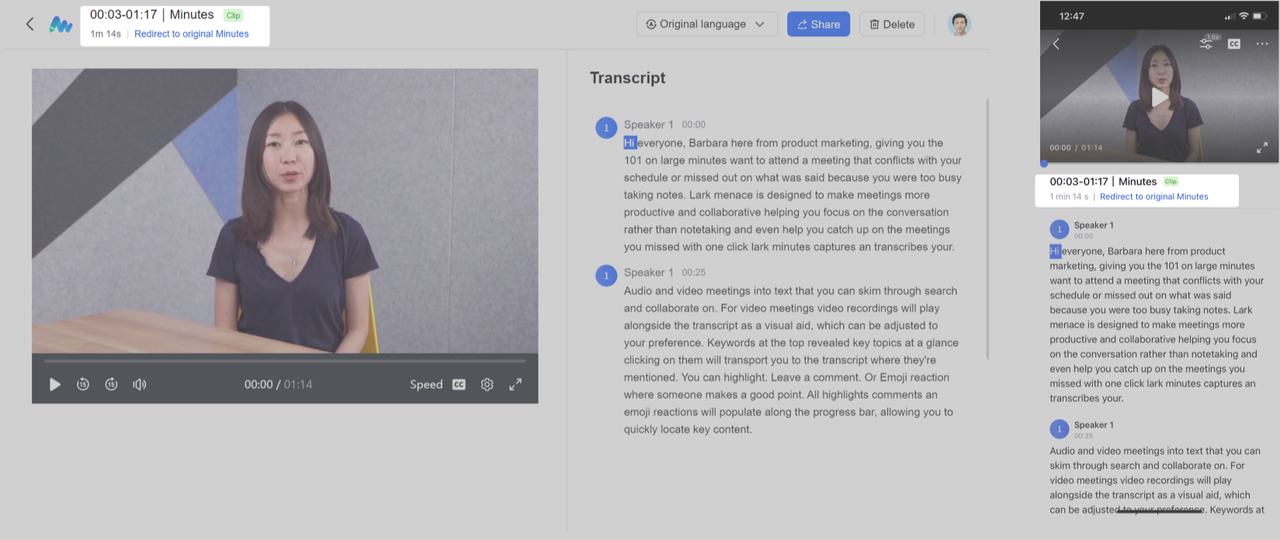Rewind 15 seconds in the desktop player

(83, 384)
